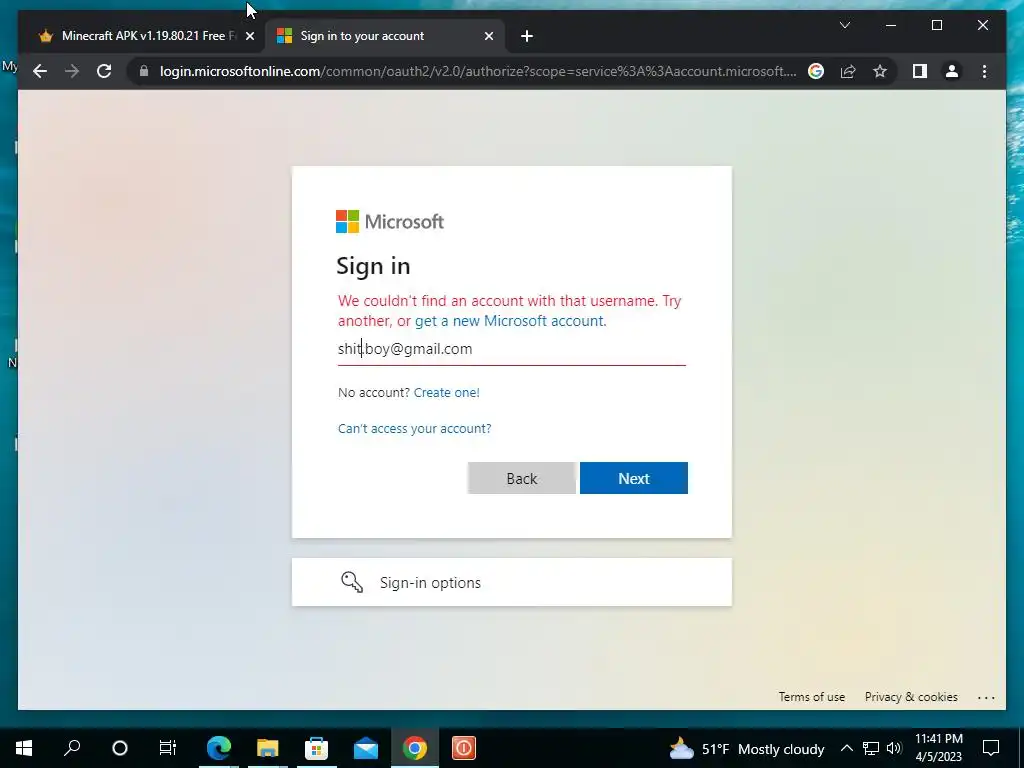Screen dimensions: 1024x768
Task: Share this page using the share icon
Action: coord(848,71)
